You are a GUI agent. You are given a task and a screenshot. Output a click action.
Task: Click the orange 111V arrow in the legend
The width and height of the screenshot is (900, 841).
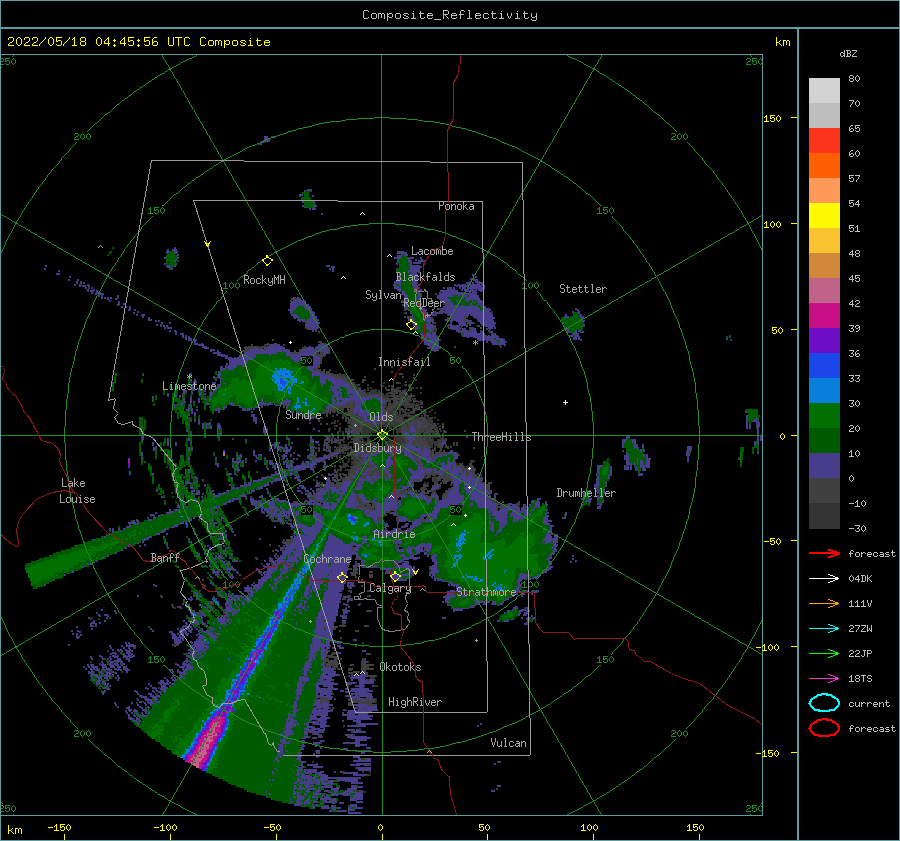(824, 603)
